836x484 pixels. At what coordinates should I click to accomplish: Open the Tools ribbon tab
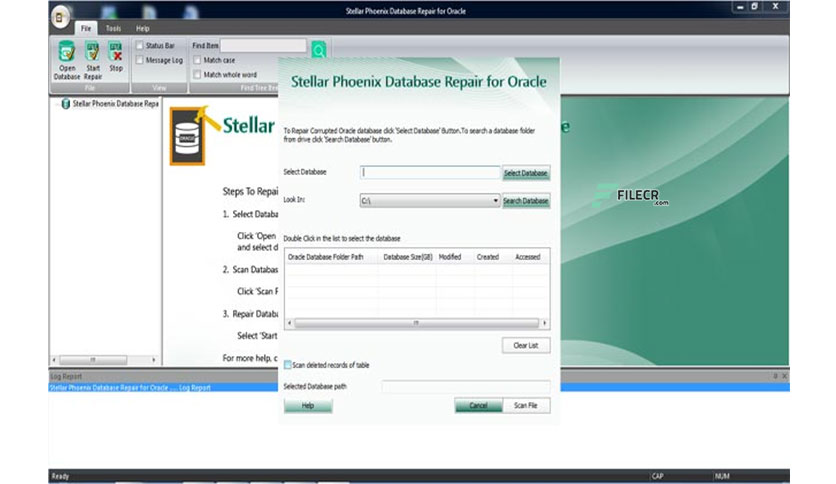[113, 28]
